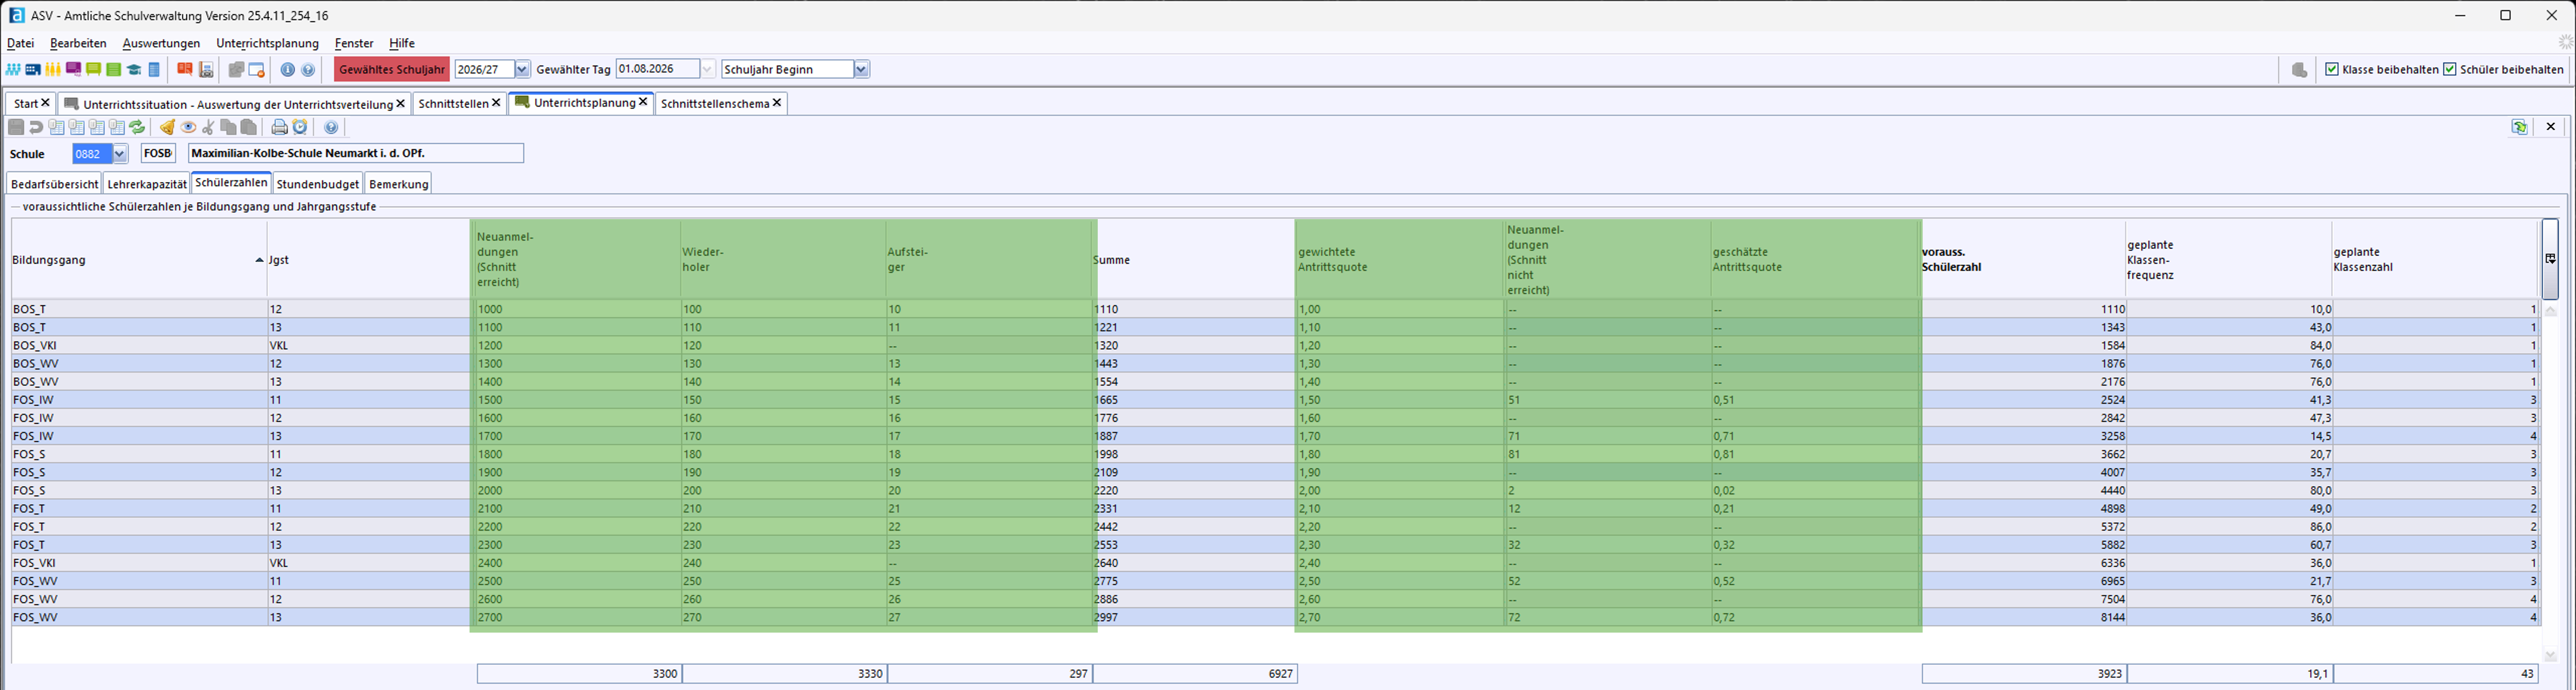This screenshot has width=2576, height=690.
Task: Click the yellow people group icon
Action: pos(53,70)
